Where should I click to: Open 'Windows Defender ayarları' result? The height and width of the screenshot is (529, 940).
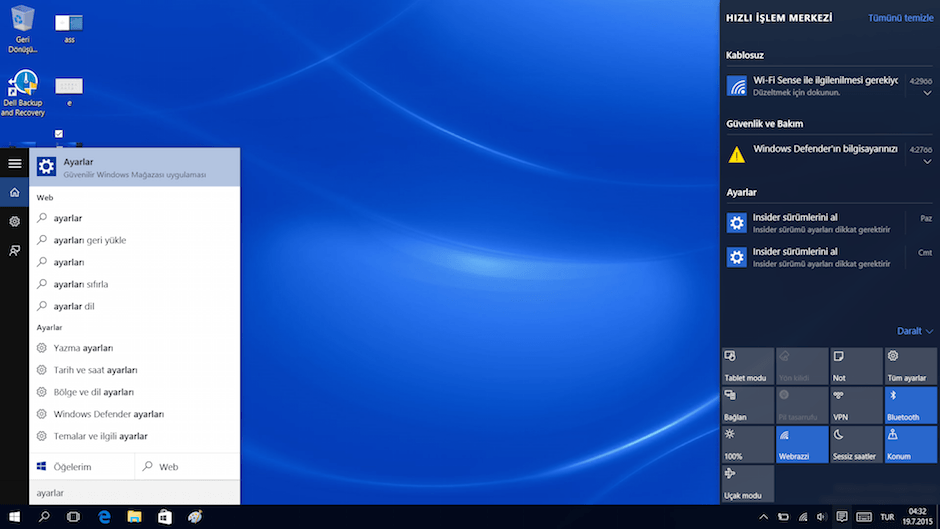[x=135, y=414]
